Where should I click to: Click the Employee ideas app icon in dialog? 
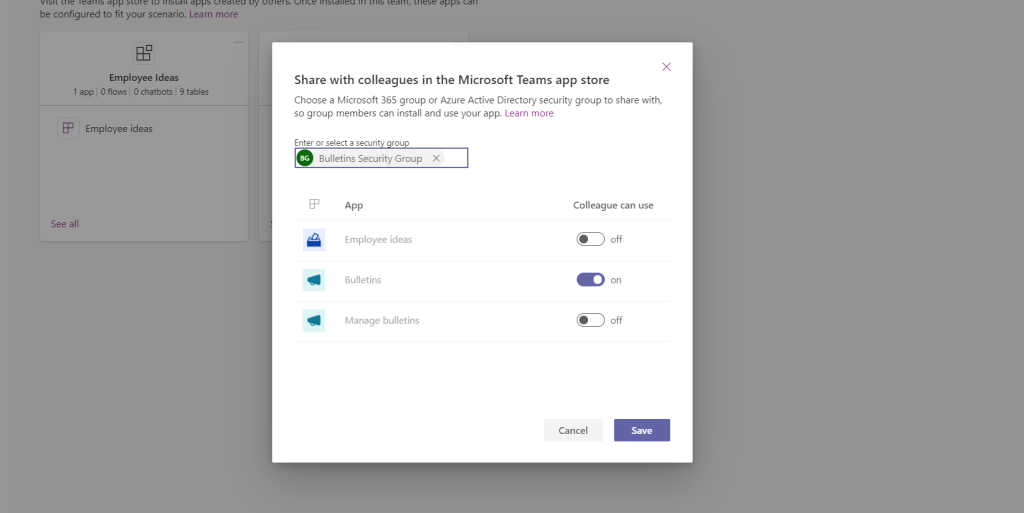pyautogui.click(x=314, y=240)
